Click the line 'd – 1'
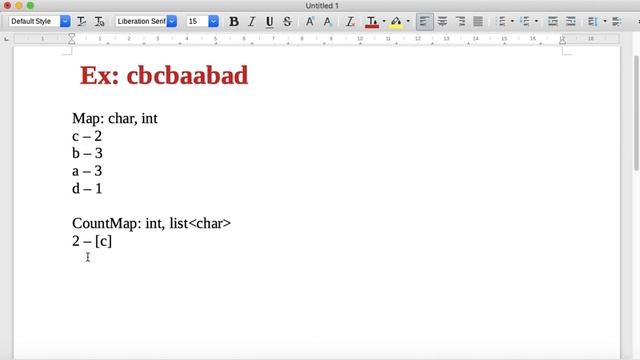The width and height of the screenshot is (640, 360). tap(87, 189)
